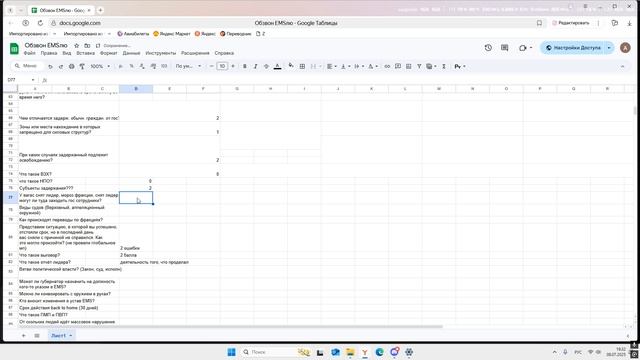Undo the last action in toolbar

click(50, 66)
